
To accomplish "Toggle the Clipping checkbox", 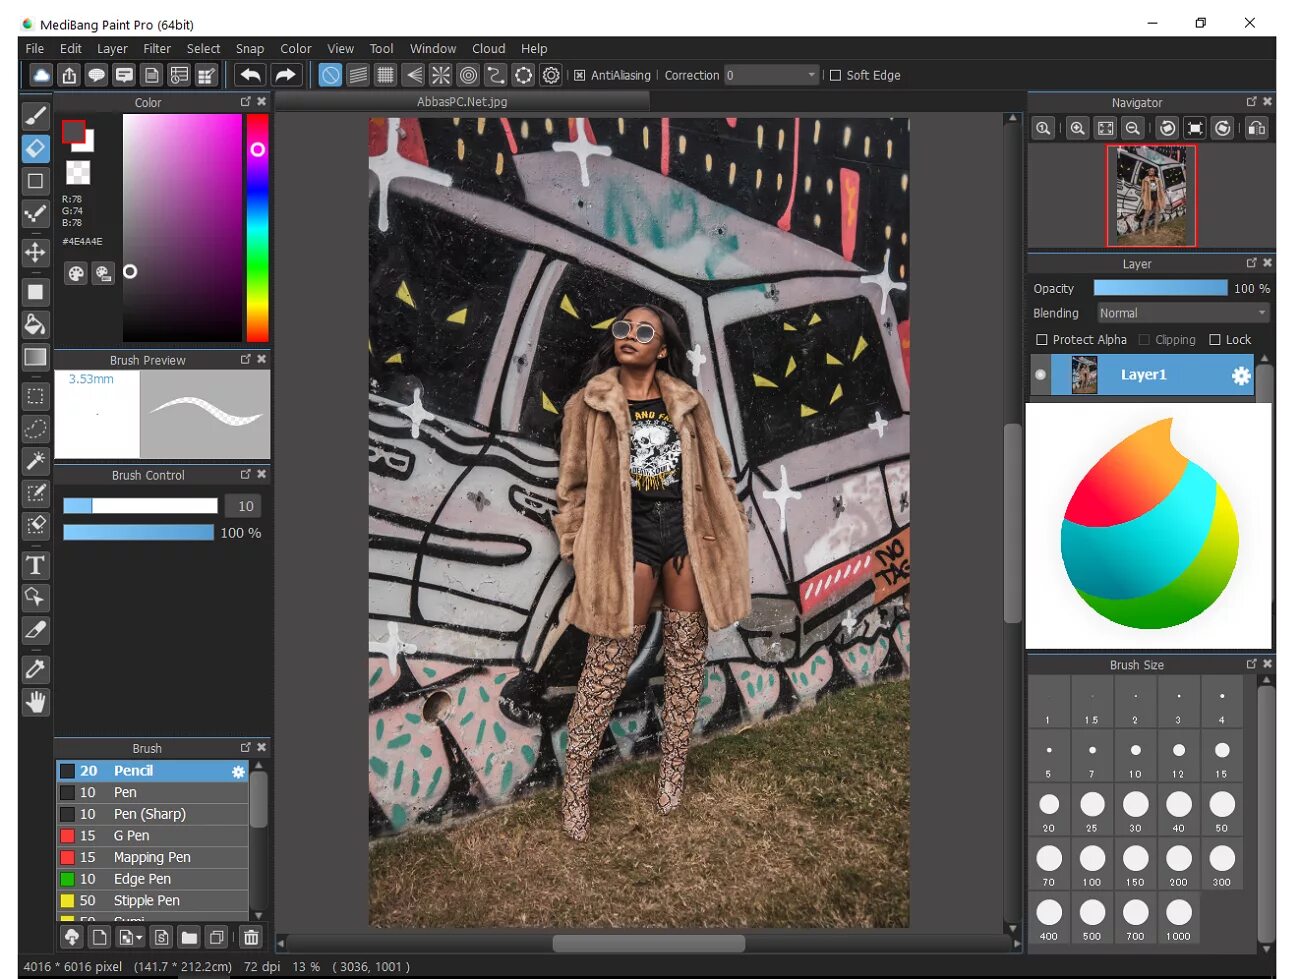I will [1144, 340].
